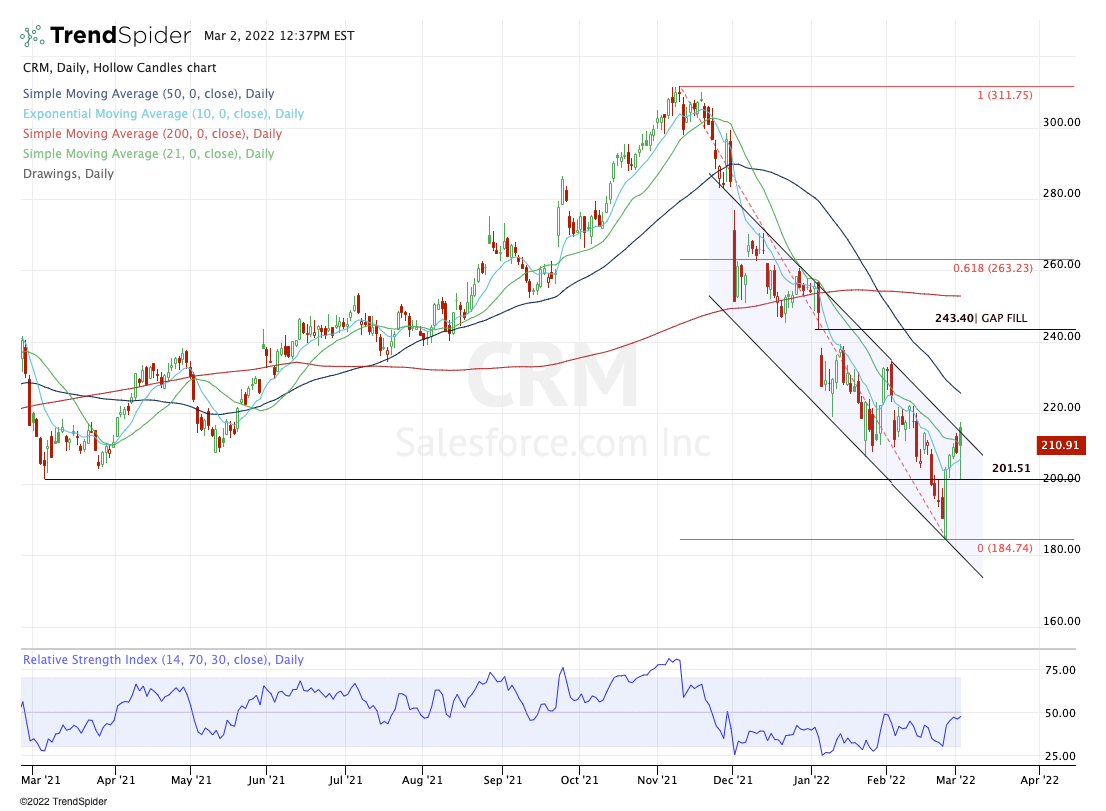This screenshot has height=811, width=1106.
Task: Click the RSI 25.00 axis label
Action: (x=1059, y=756)
